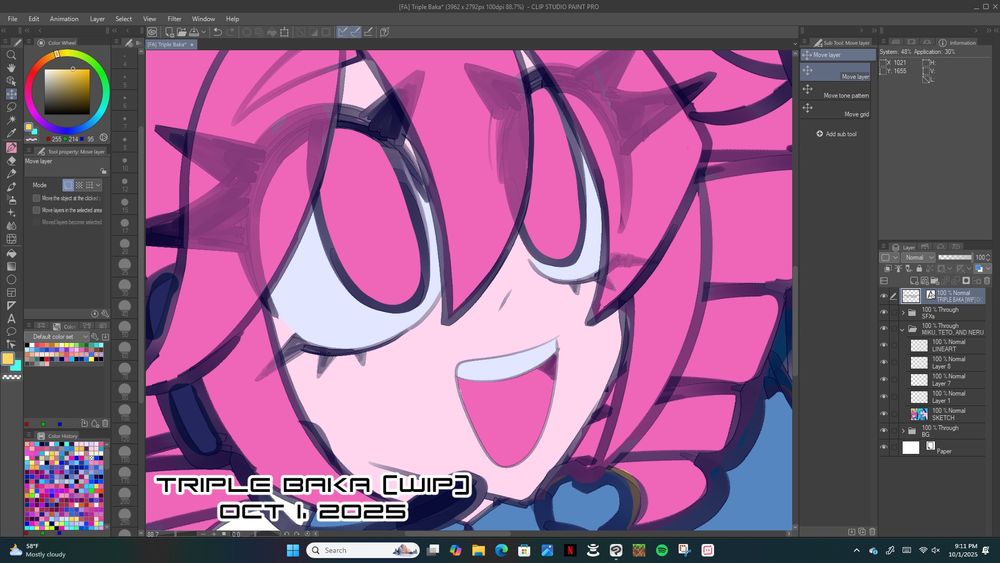Choose the Move grid sub tool
Viewport: 1000px width, 563px height.
point(835,112)
